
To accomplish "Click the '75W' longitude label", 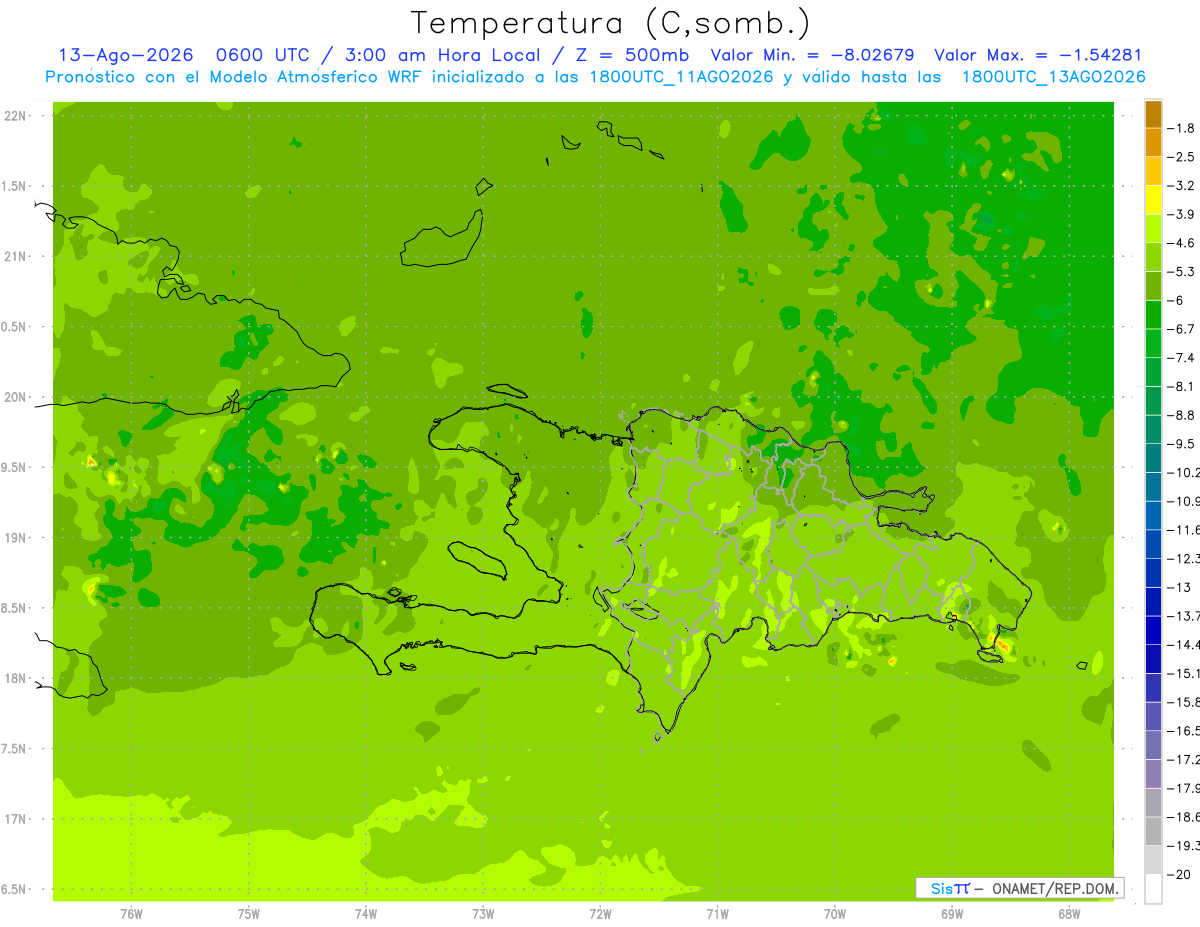I will pos(249,913).
